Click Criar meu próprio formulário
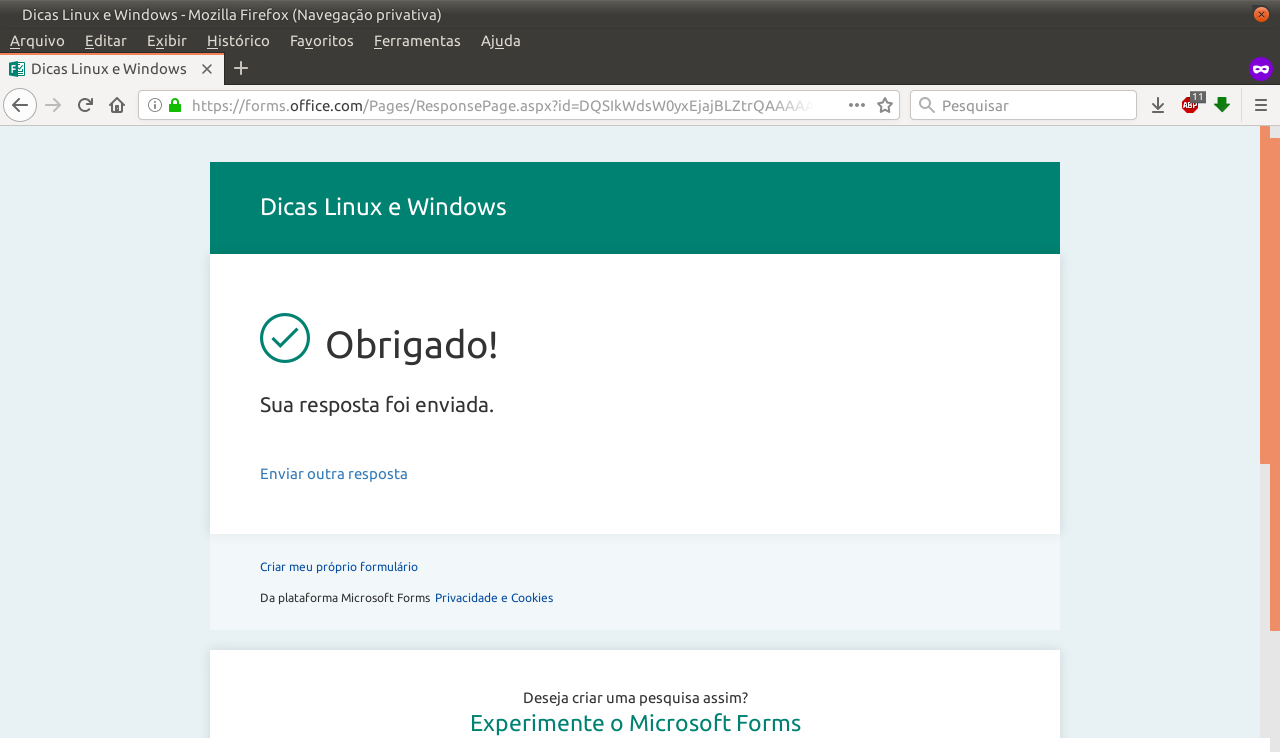 338,566
